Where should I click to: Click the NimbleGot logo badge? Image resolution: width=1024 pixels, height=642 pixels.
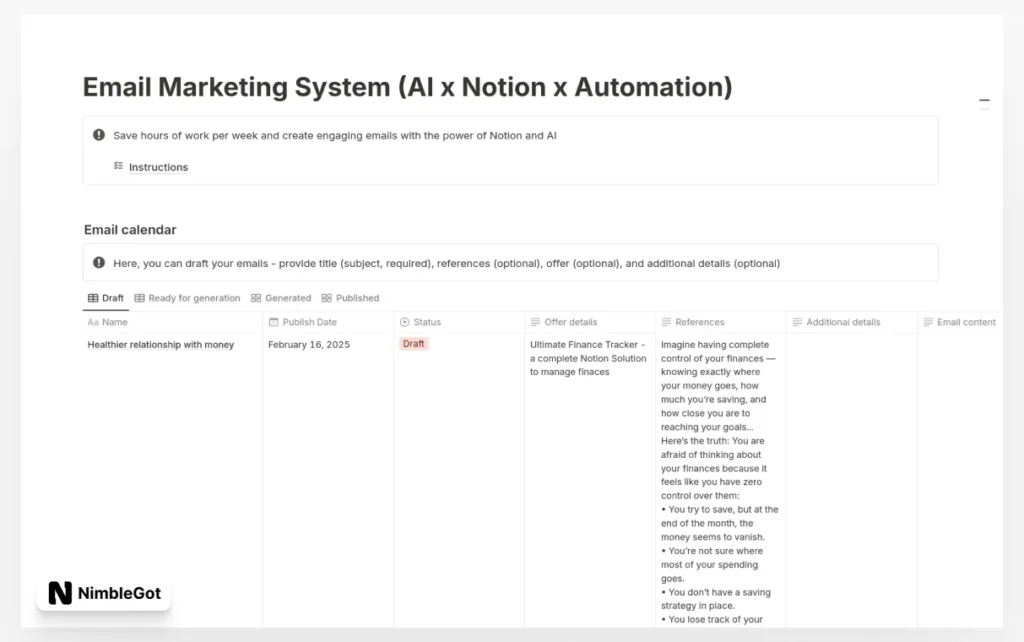click(104, 593)
